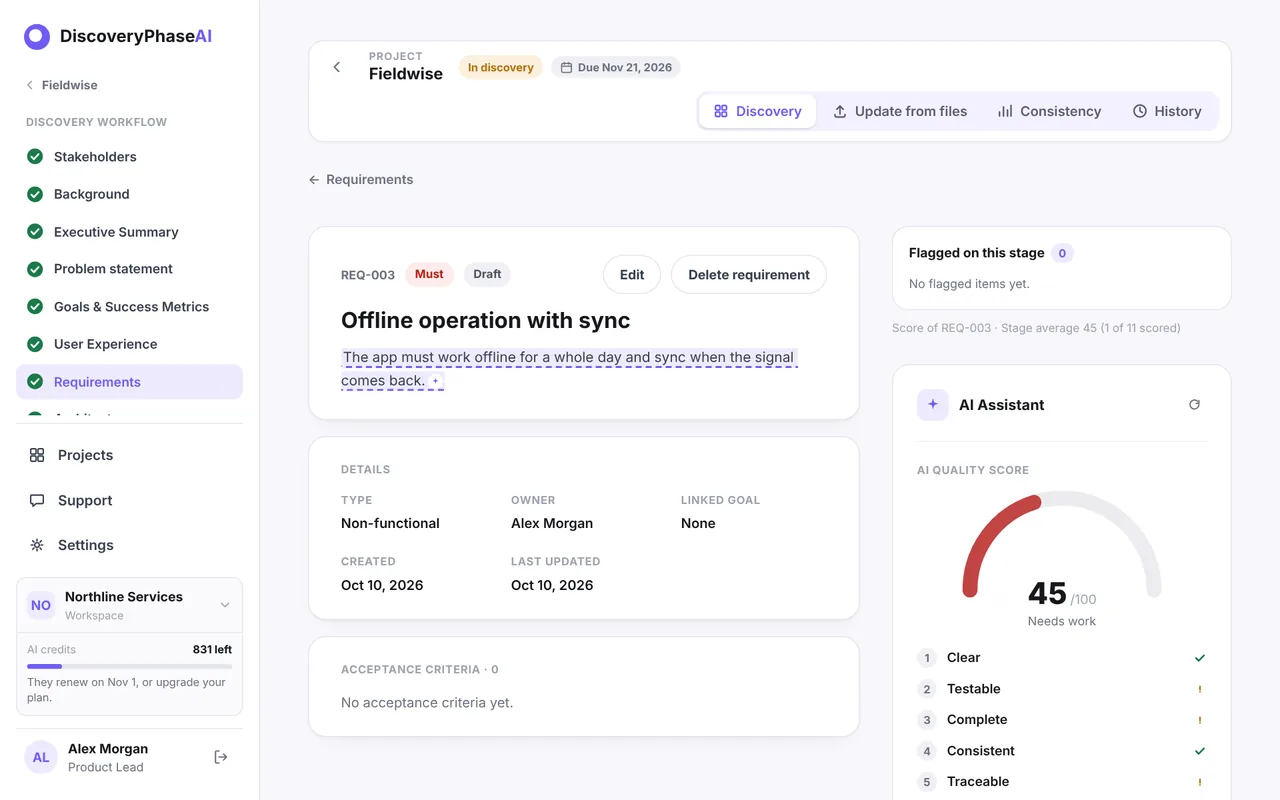Click the AL avatar for Alex Morgan
Screen dimensions: 1280x800
point(41,757)
